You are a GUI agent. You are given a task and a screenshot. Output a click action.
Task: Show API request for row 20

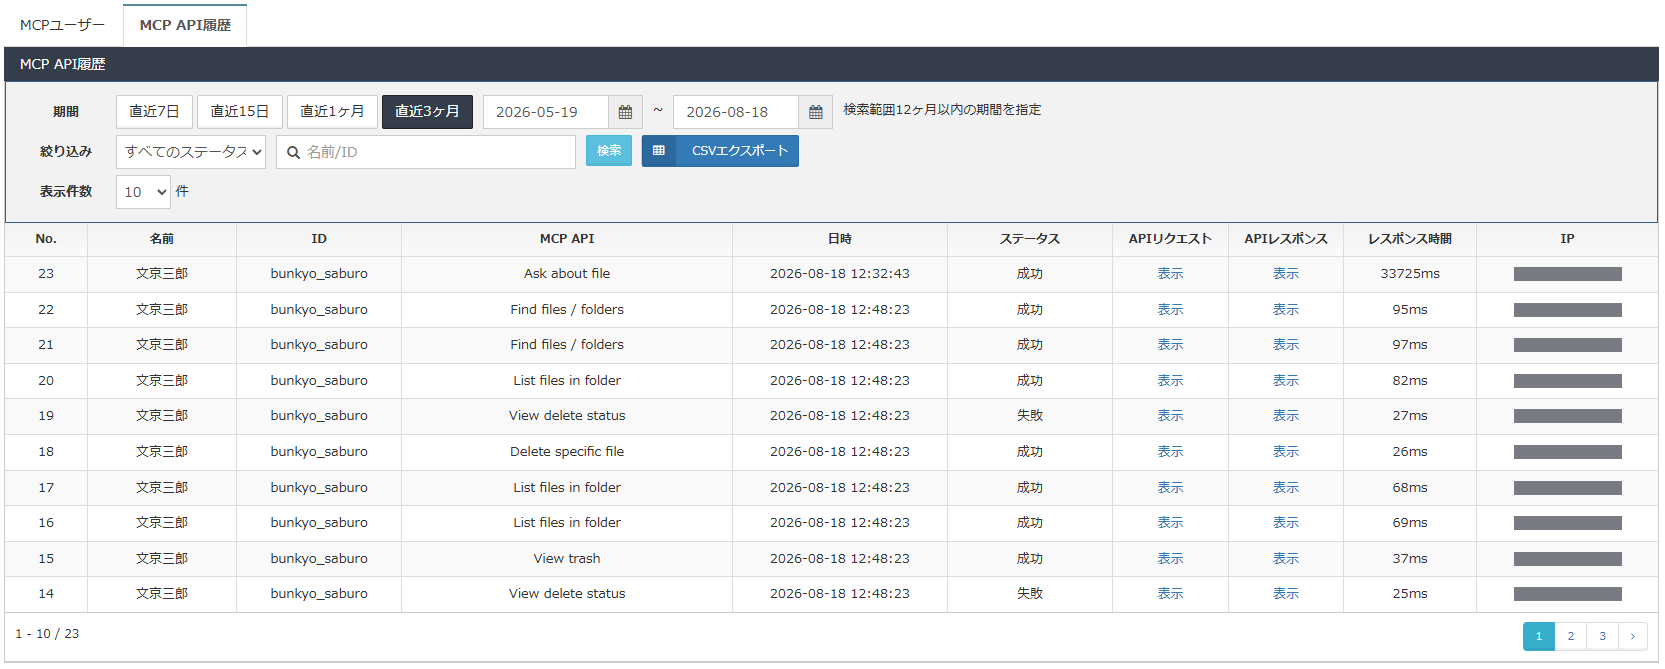pos(1170,381)
